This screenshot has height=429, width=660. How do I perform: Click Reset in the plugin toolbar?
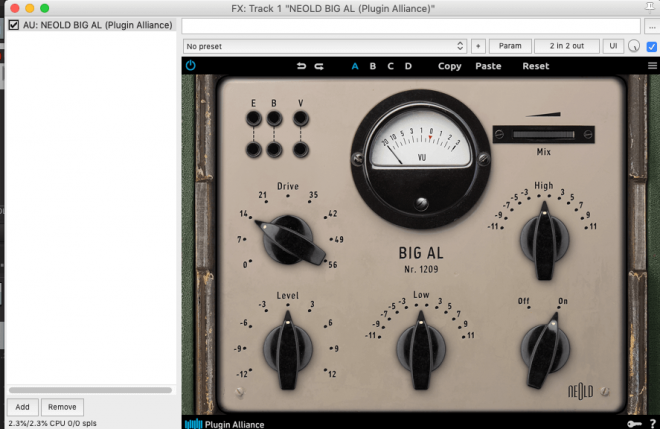[536, 66]
